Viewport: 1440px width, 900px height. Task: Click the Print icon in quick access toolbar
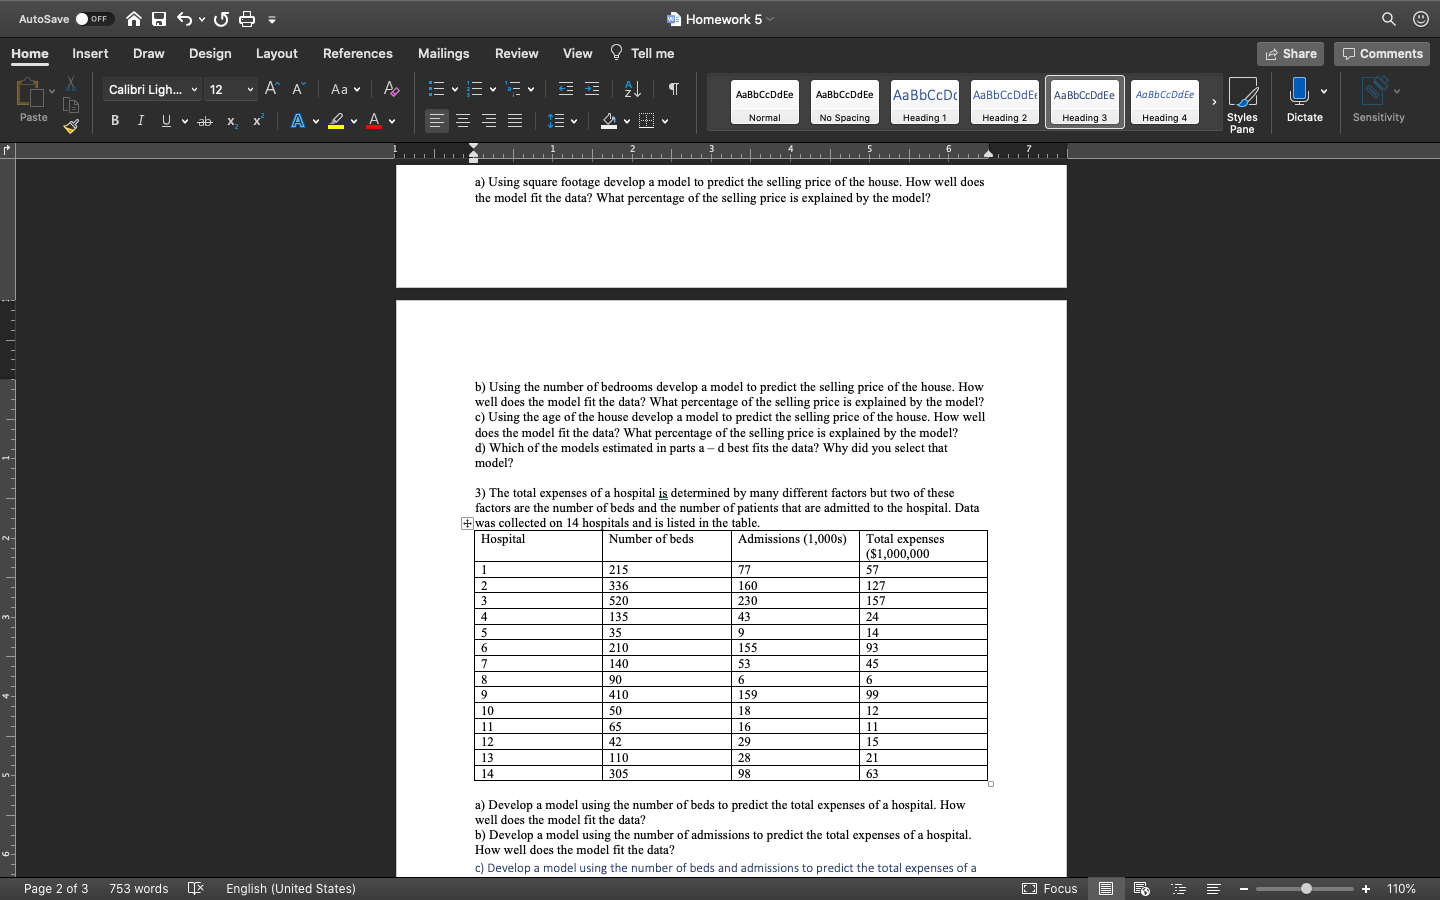[x=245, y=18]
